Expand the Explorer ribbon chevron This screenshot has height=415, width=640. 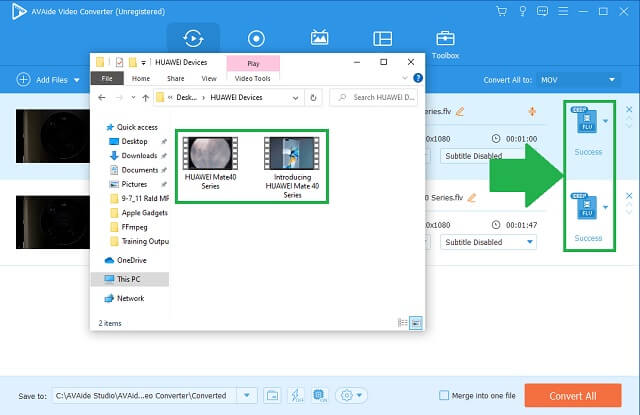click(404, 78)
